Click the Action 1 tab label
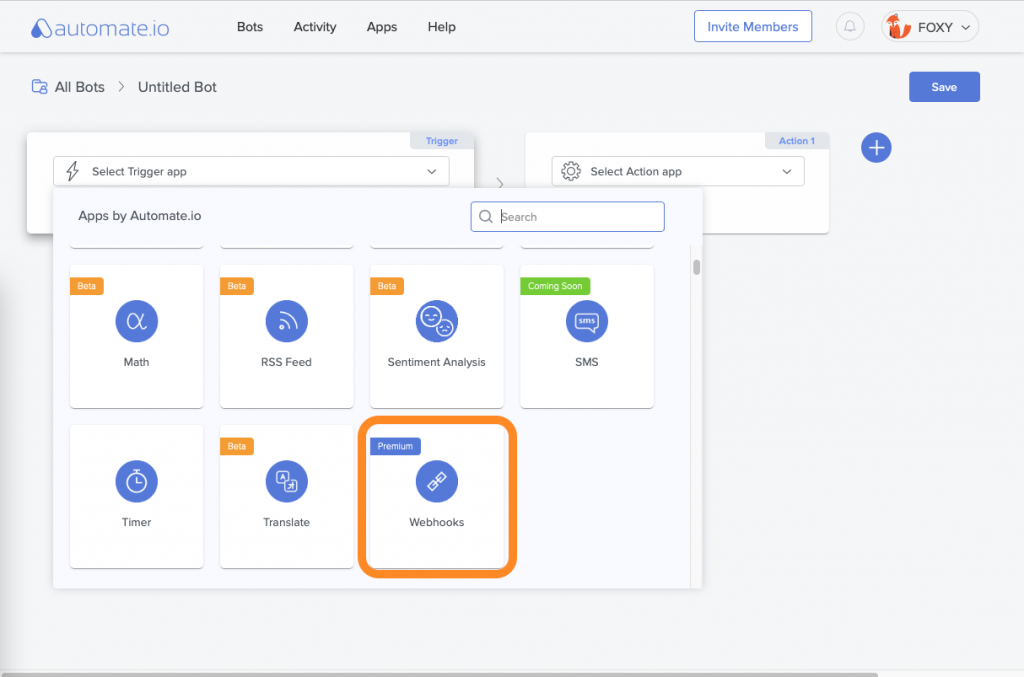This screenshot has width=1024, height=677. coord(797,140)
